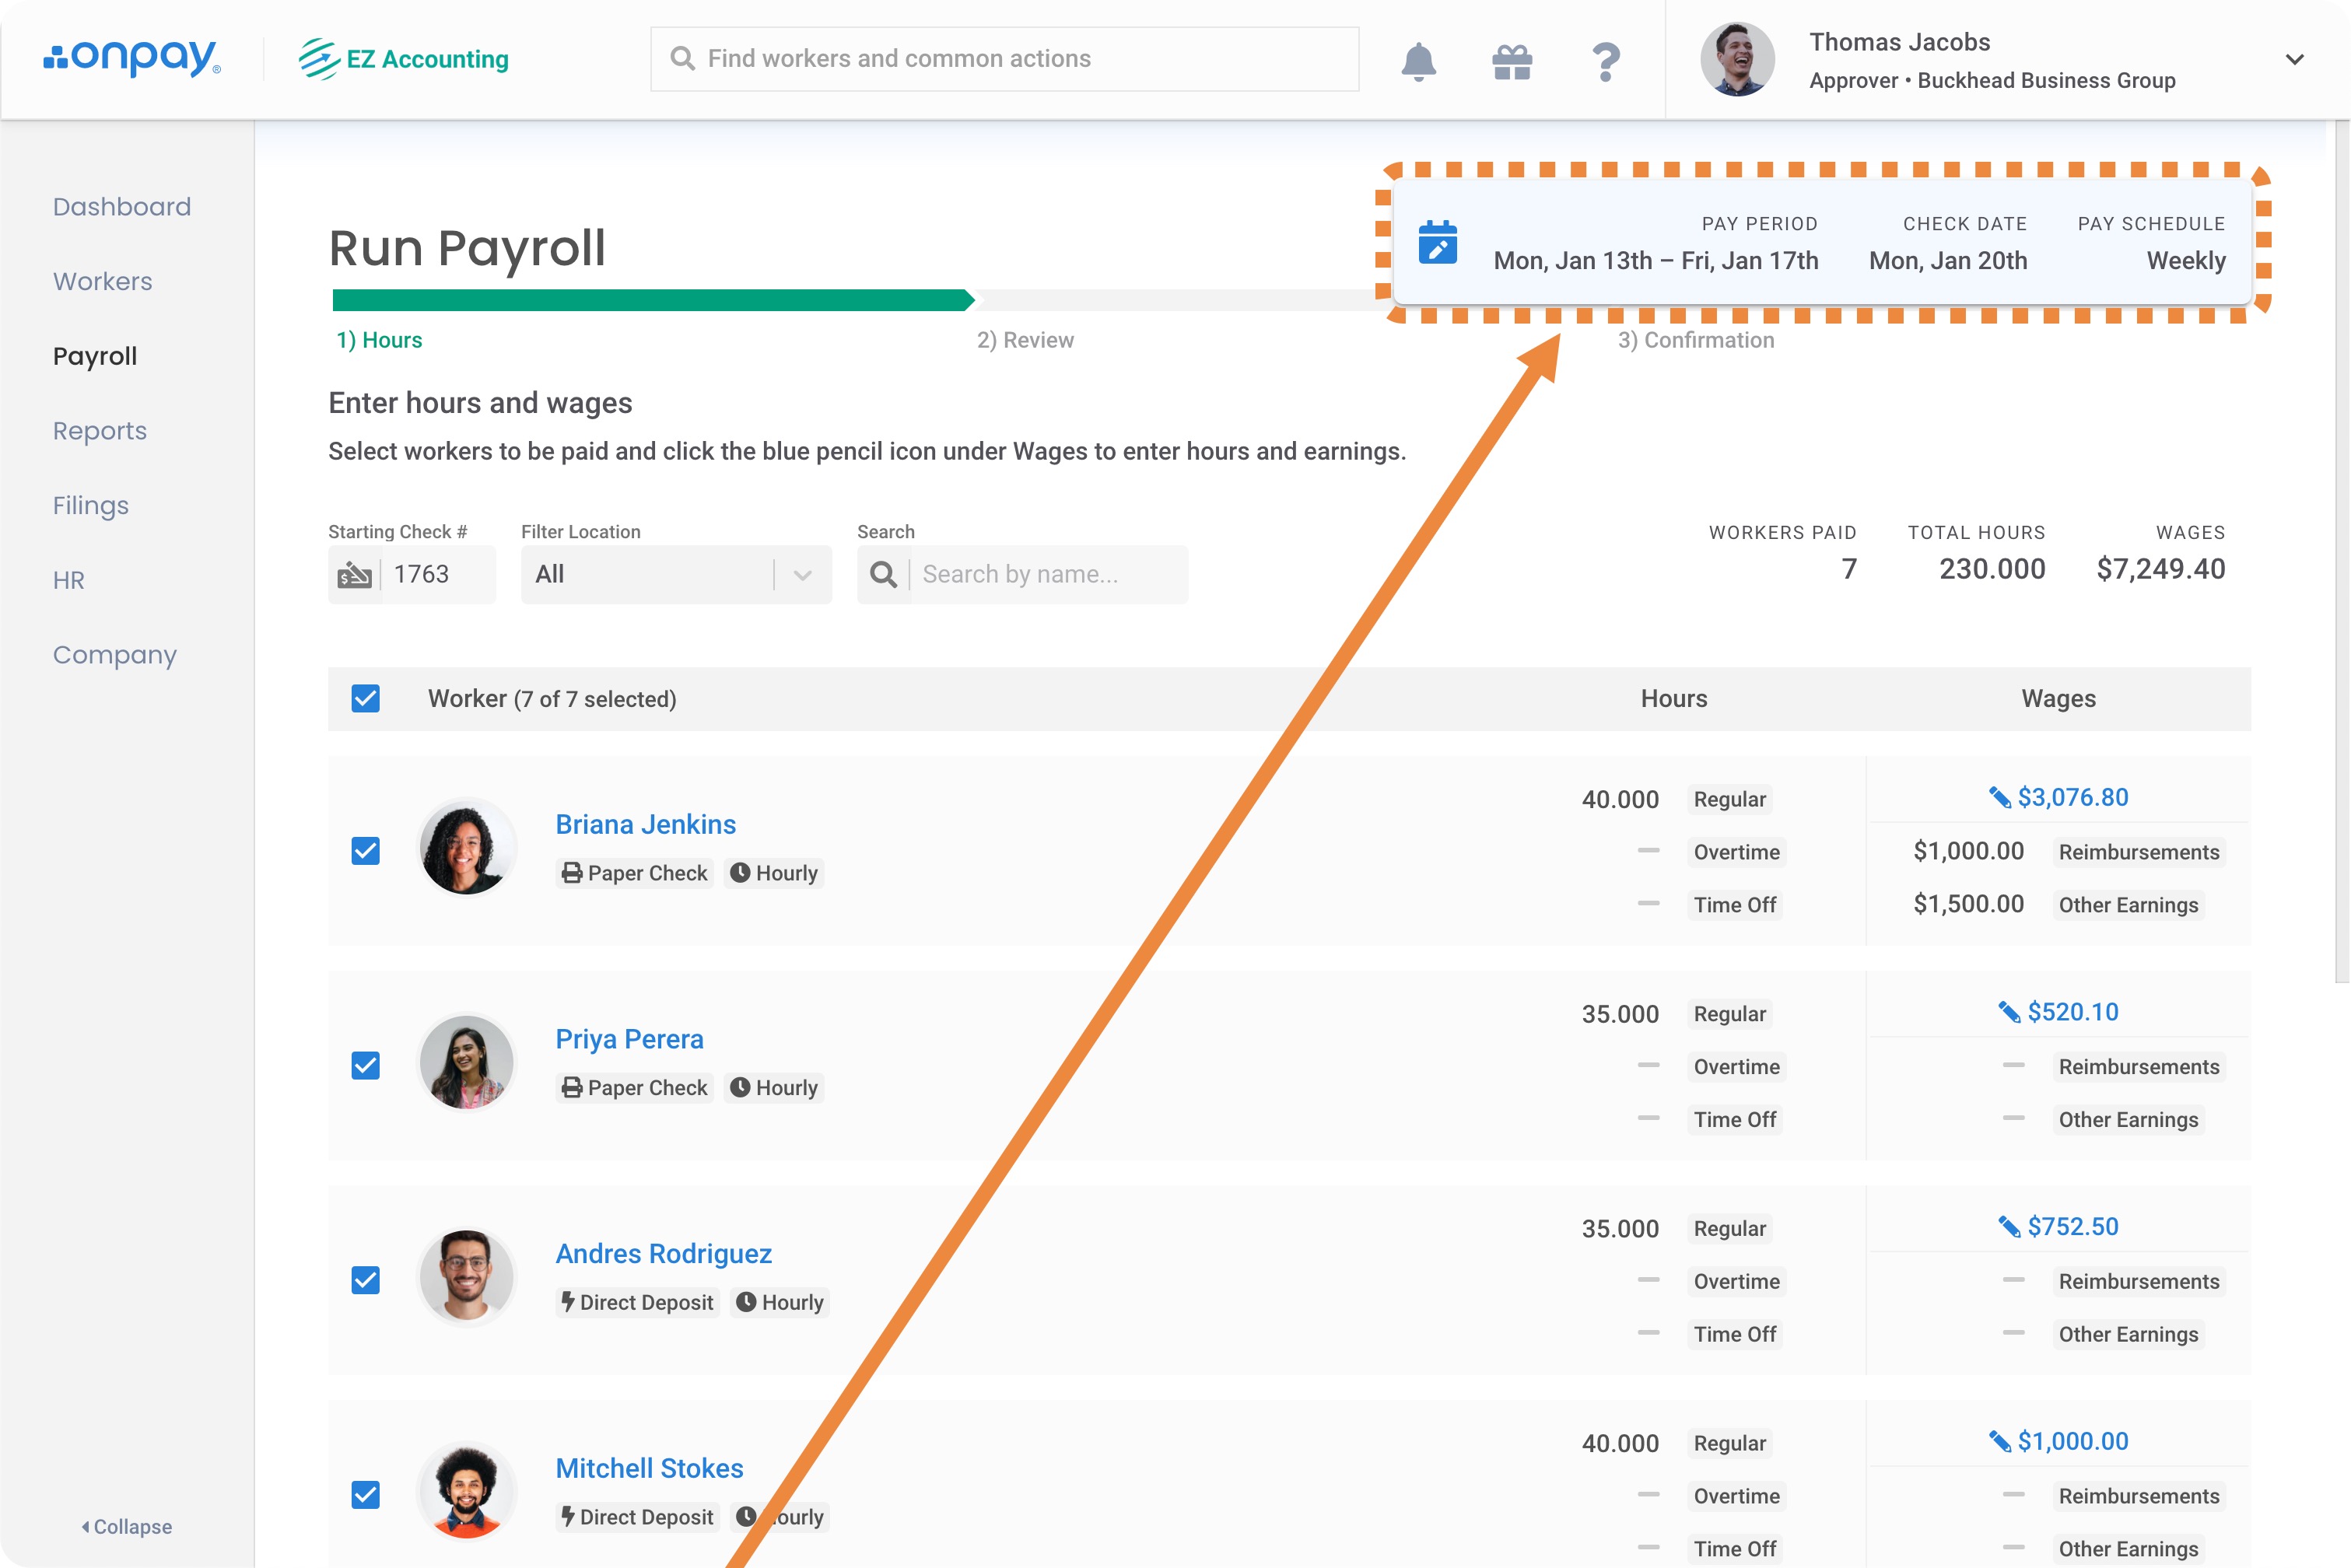Edit Priya Perera's $520.10 wages pencil
Image resolution: width=2351 pixels, height=1568 pixels.
[2008, 1012]
